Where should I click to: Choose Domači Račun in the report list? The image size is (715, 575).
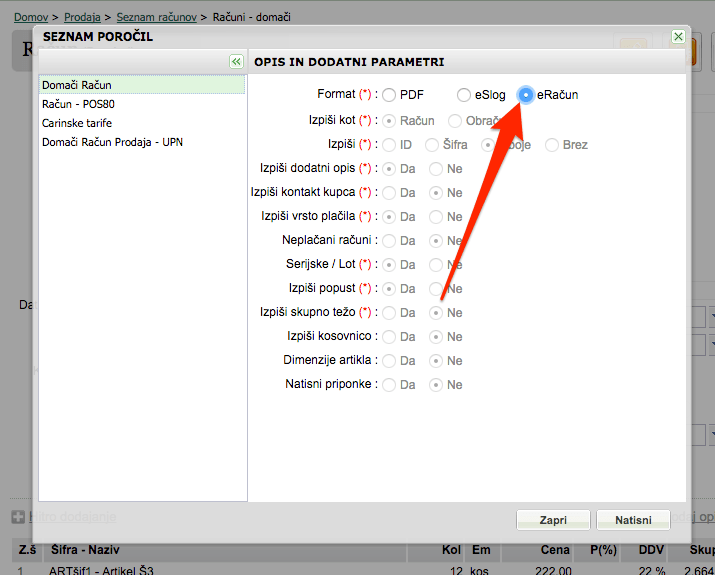pos(142,85)
